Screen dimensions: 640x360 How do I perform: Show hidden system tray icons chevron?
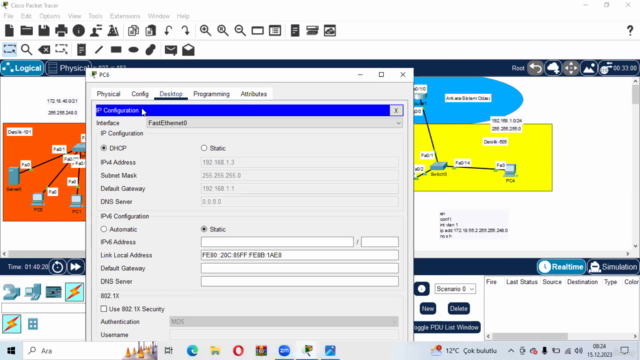(511, 351)
